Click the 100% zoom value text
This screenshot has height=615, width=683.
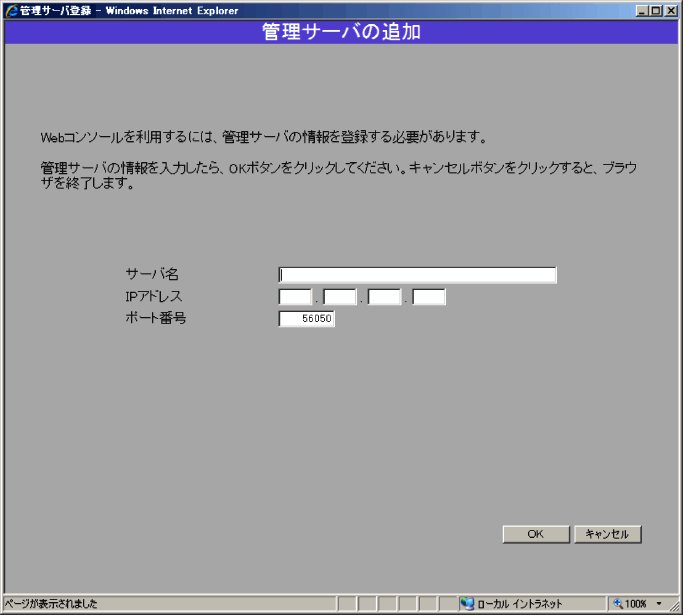click(x=636, y=604)
